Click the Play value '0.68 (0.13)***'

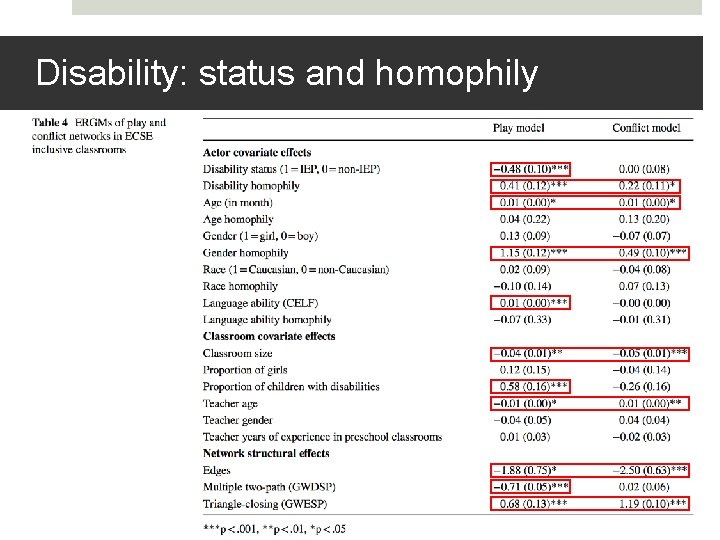533,504
